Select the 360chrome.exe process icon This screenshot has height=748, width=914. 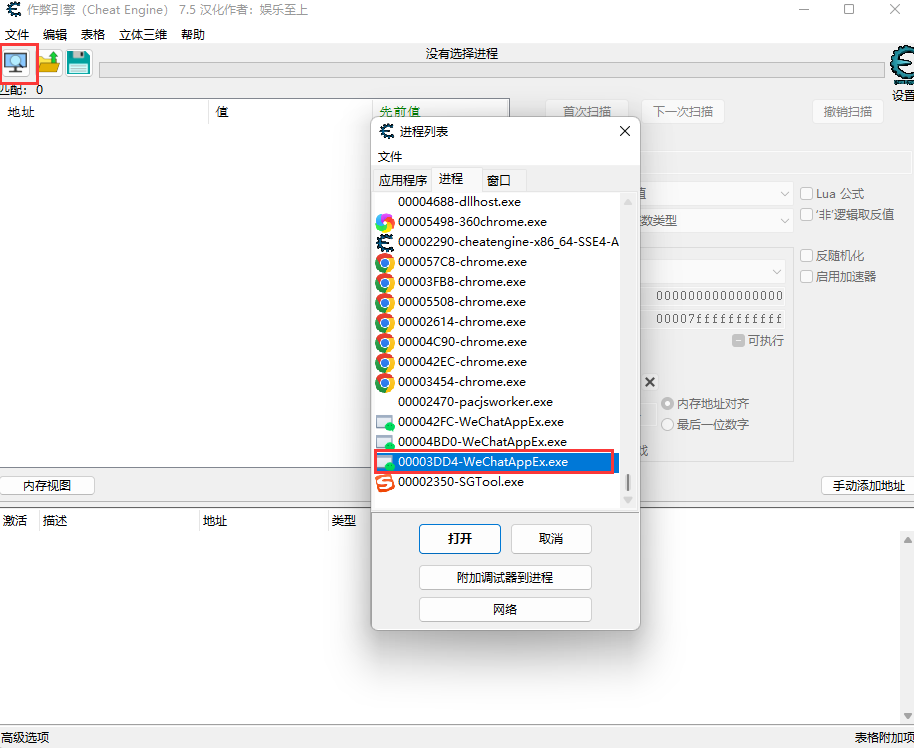pyautogui.click(x=385, y=222)
